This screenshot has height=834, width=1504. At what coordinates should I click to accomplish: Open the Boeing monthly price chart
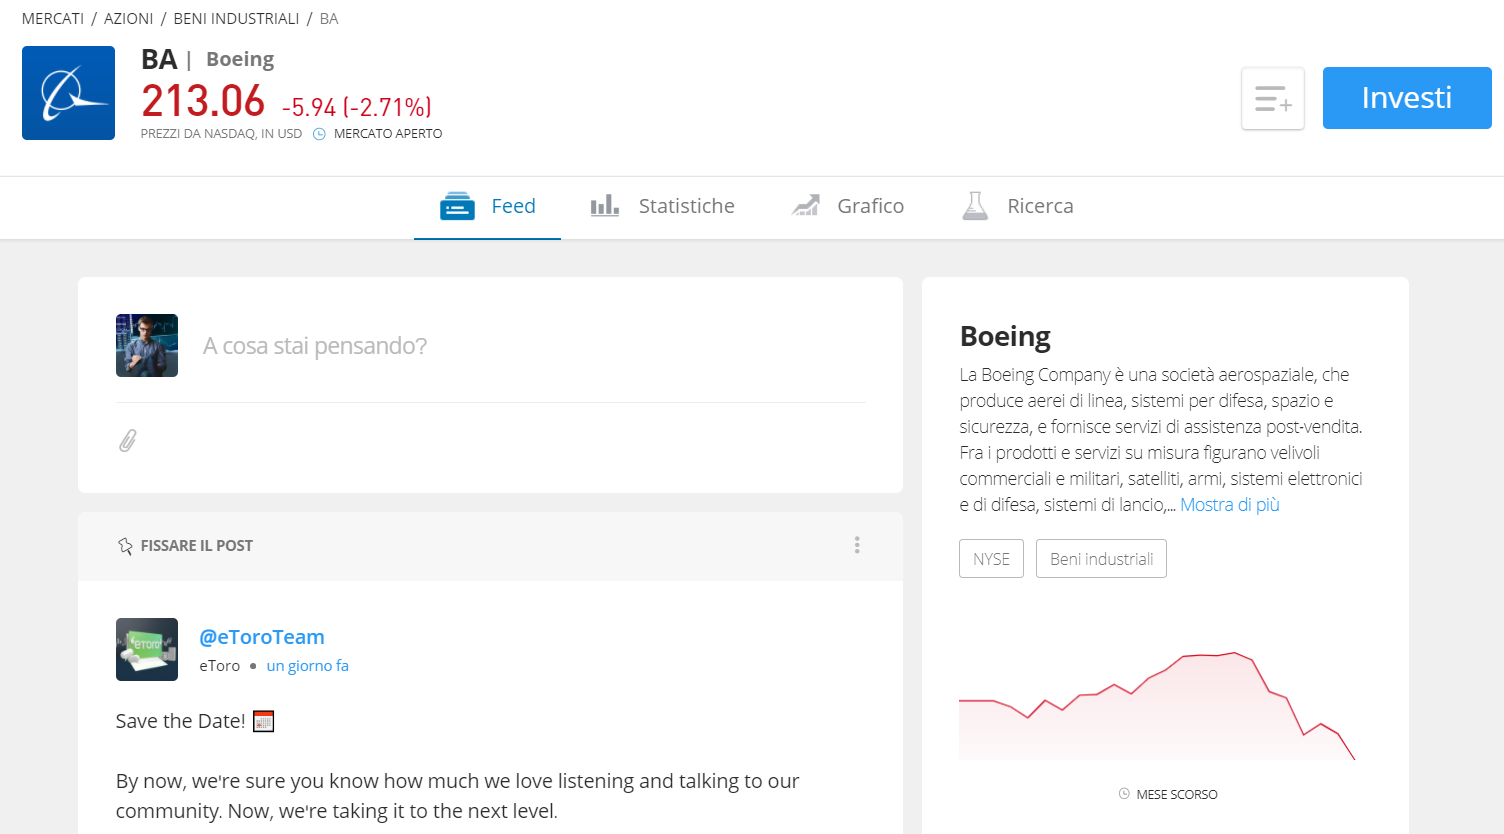pos(1157,705)
